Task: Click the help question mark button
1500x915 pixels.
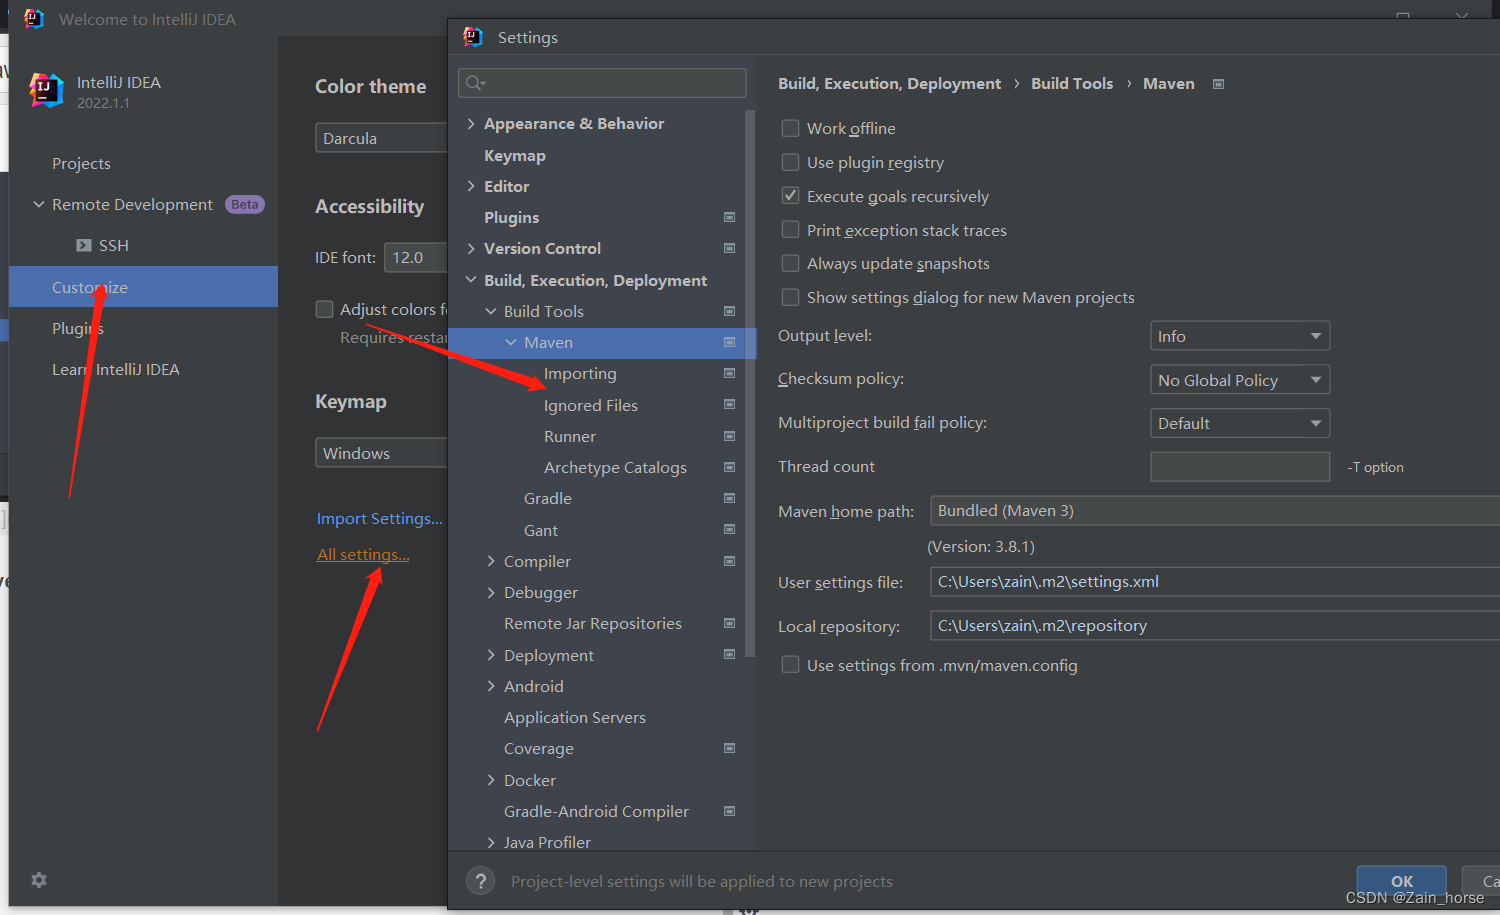Action: [x=481, y=881]
